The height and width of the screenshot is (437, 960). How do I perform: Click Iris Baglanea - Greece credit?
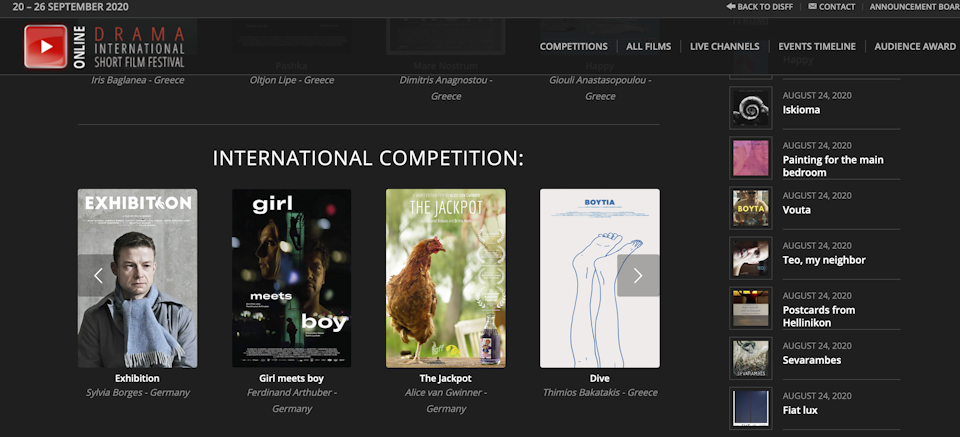[138, 80]
